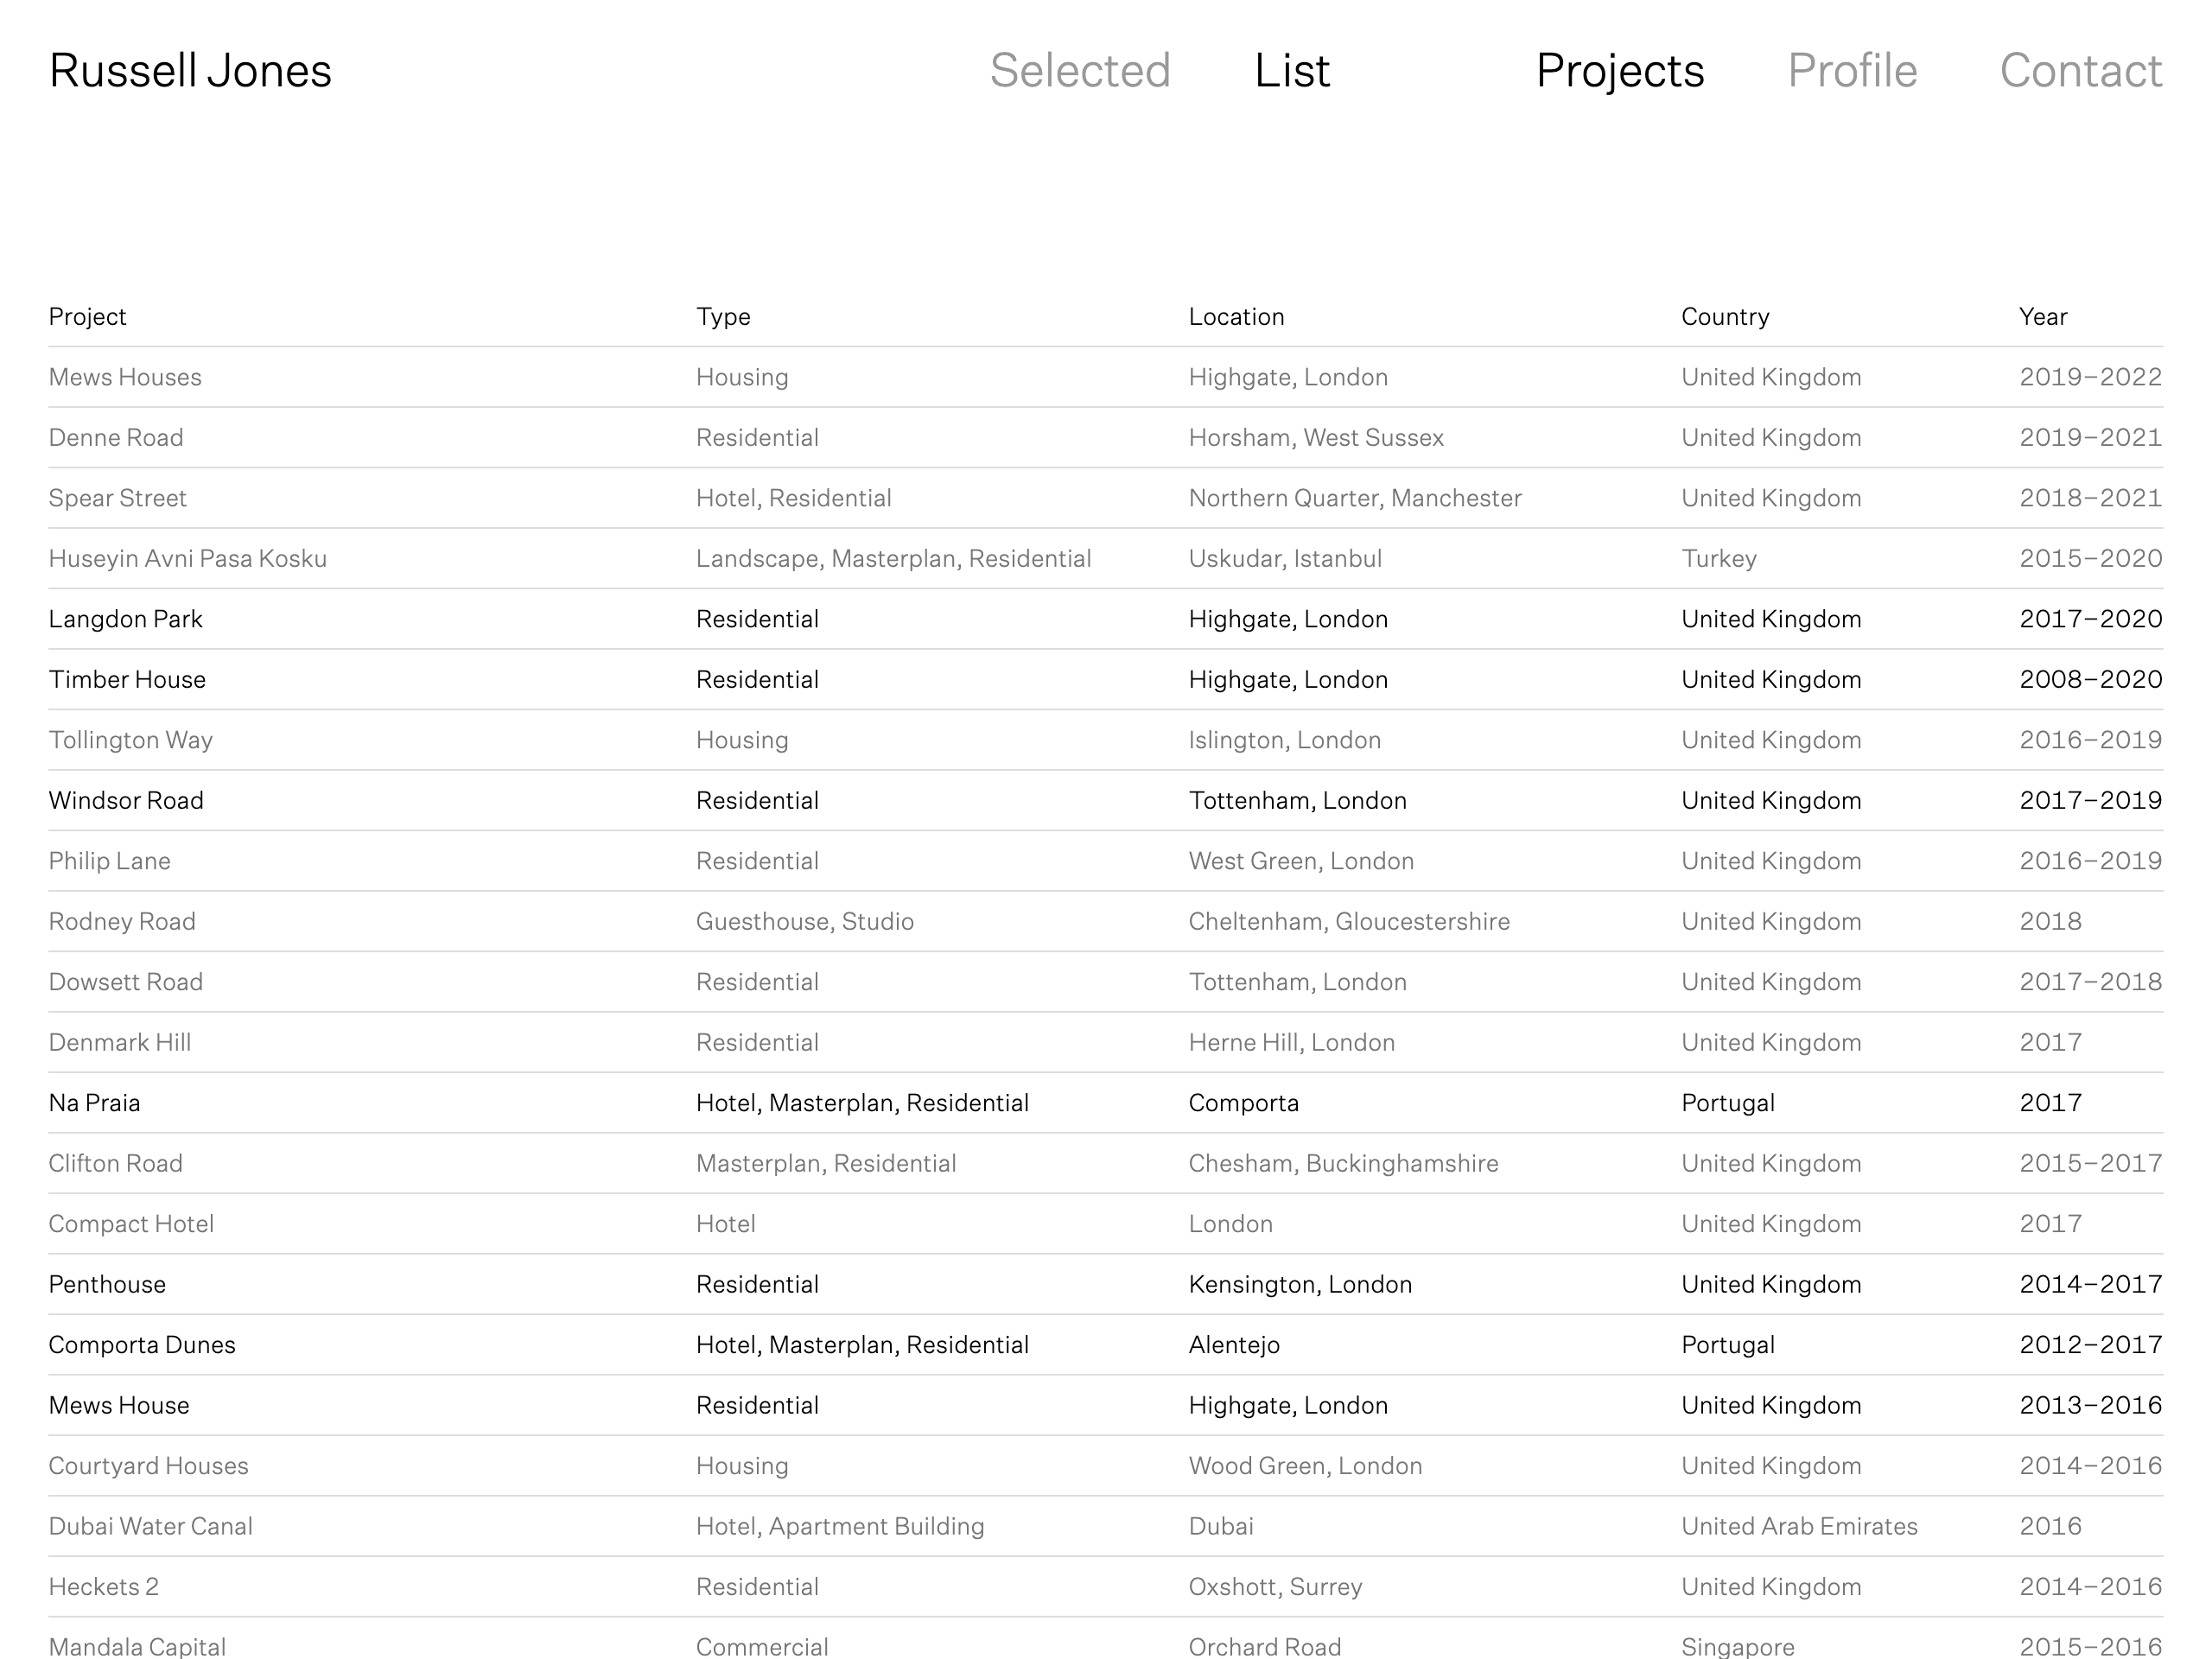
Task: Select the Huseyin Avni Pasa Kosku row
Action: (x=1106, y=559)
